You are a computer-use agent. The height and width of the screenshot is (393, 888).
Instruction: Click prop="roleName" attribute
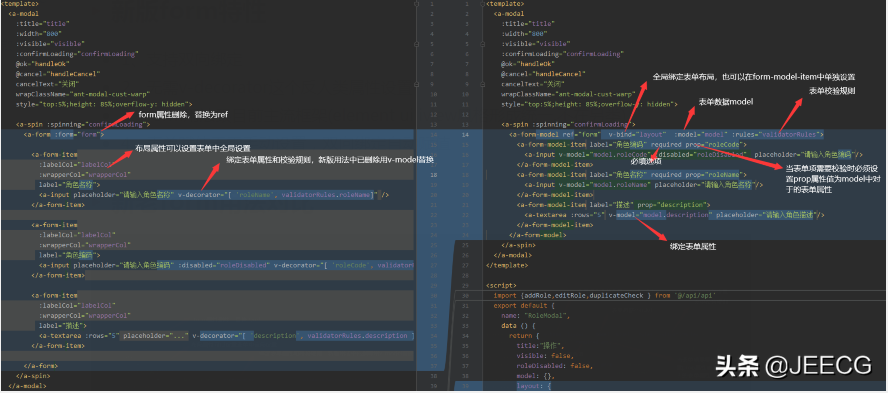(x=713, y=175)
